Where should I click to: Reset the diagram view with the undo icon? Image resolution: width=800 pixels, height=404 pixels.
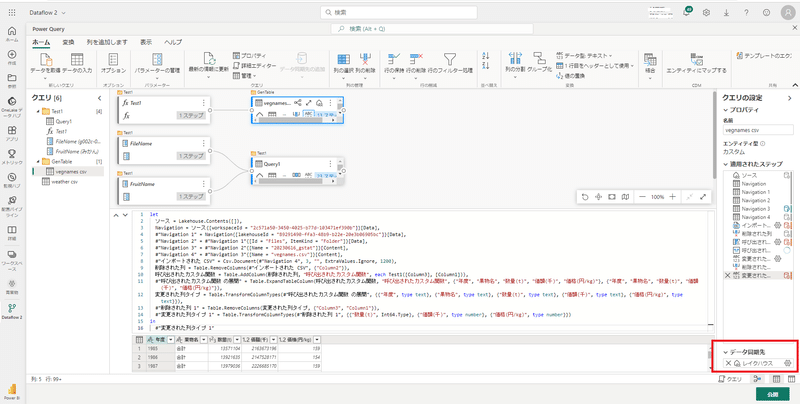coord(585,196)
